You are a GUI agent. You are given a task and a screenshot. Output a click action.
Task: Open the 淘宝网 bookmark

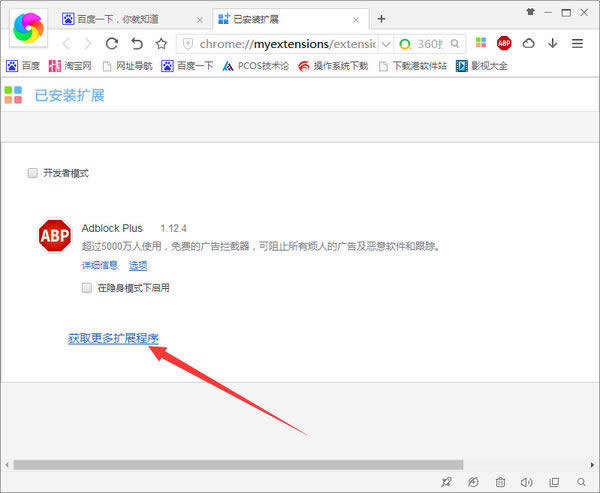tap(70, 66)
